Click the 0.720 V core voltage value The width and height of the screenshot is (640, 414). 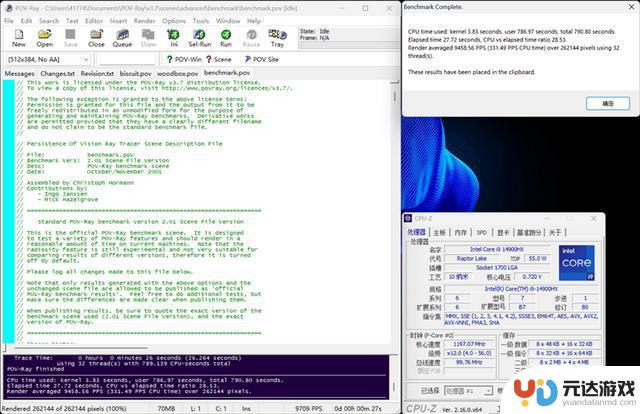532,277
